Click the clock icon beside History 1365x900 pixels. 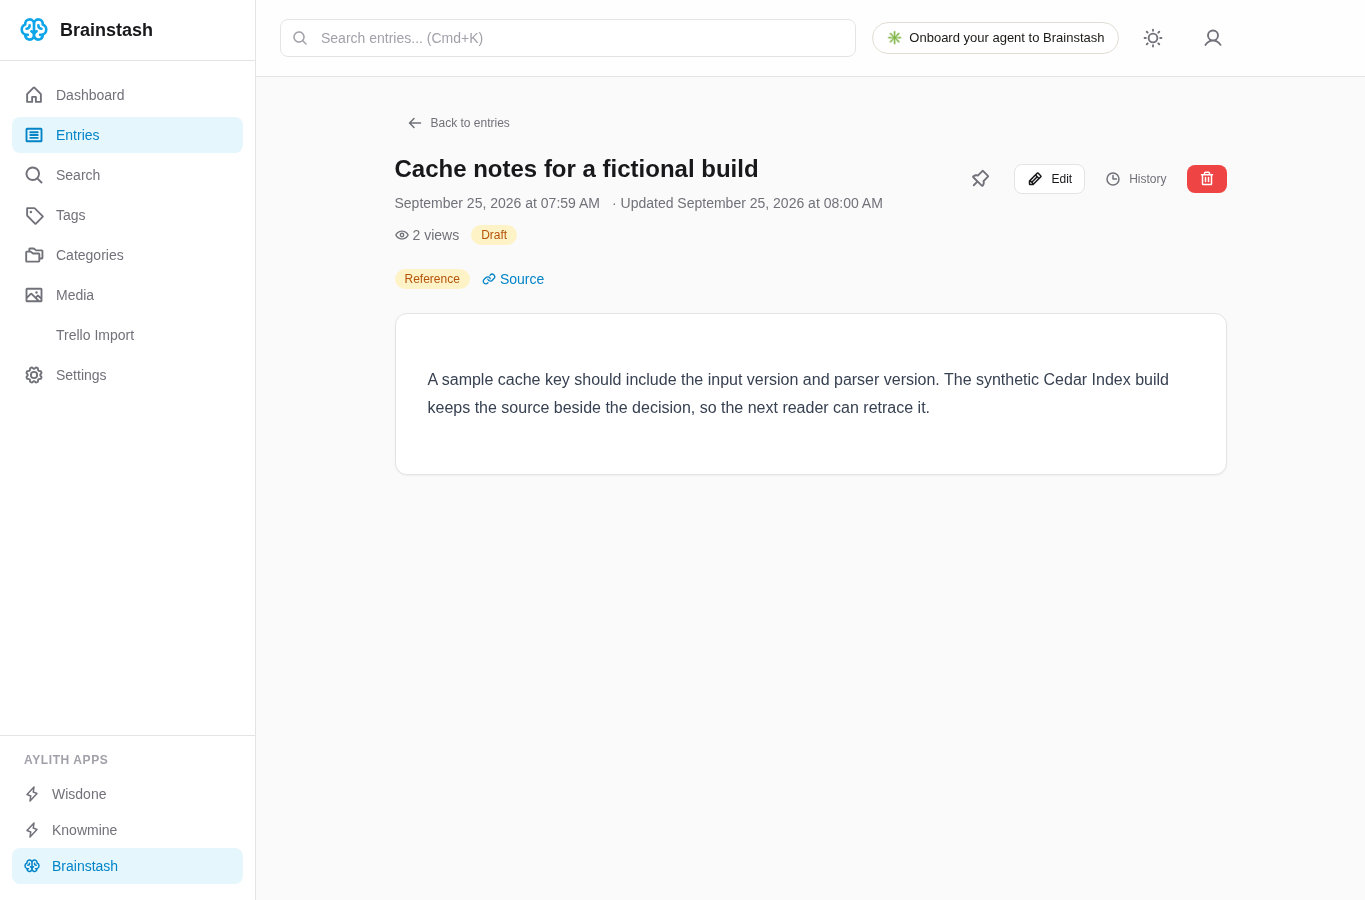(1113, 179)
